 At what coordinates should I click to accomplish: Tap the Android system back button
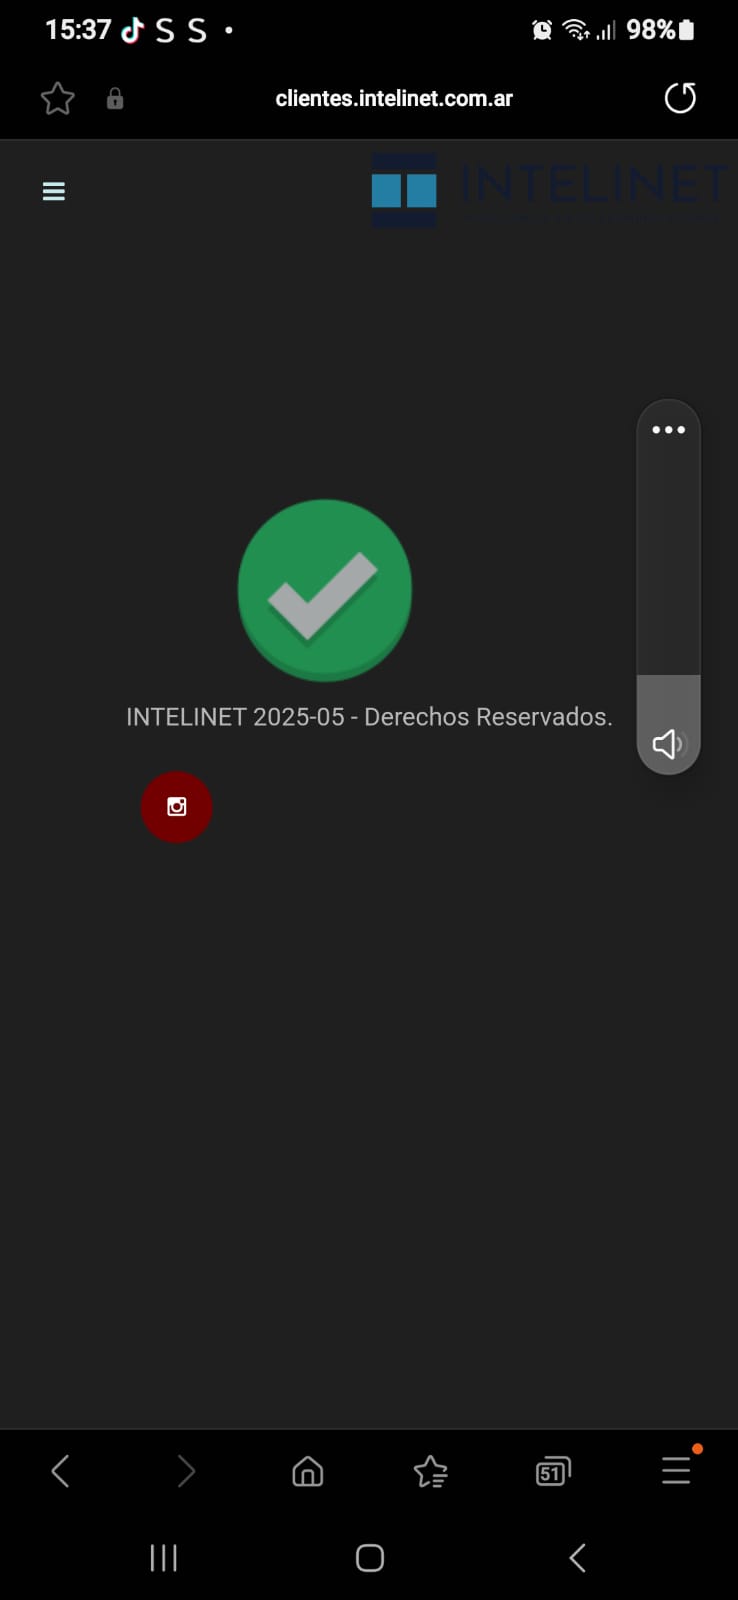577,1557
